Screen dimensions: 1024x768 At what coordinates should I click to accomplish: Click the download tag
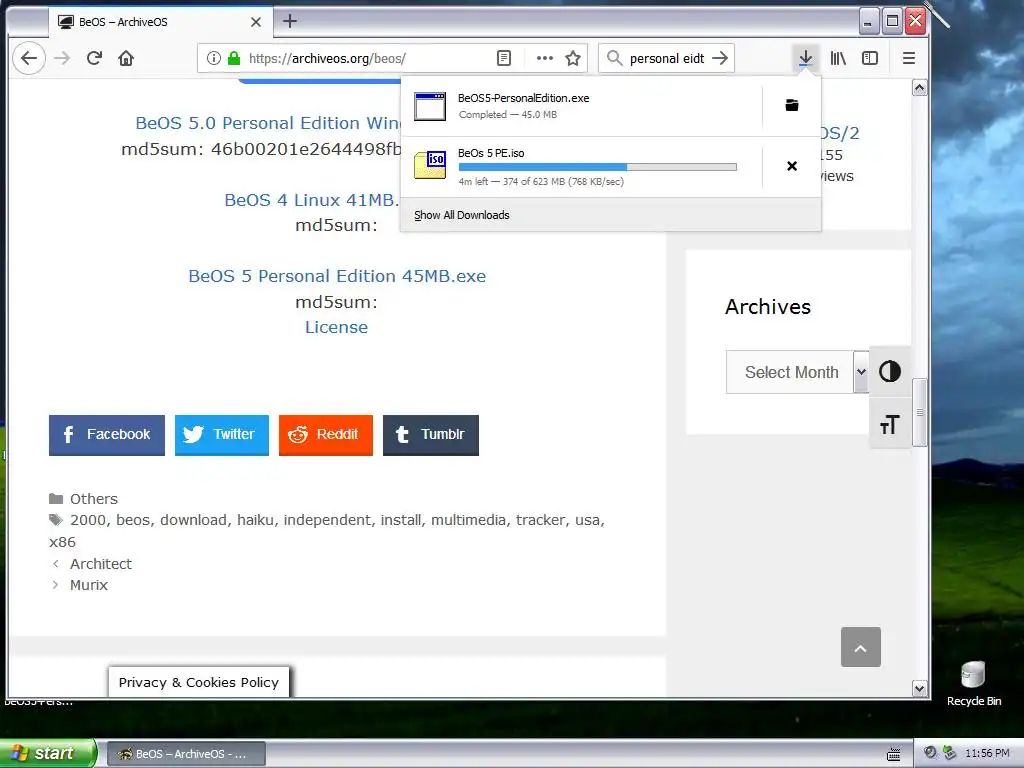click(x=193, y=520)
